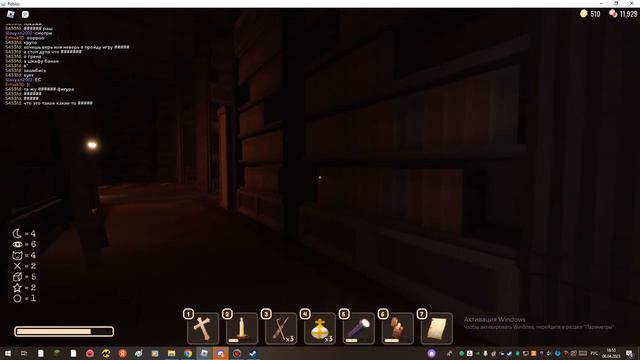Click the 510 coin amount

(595, 14)
